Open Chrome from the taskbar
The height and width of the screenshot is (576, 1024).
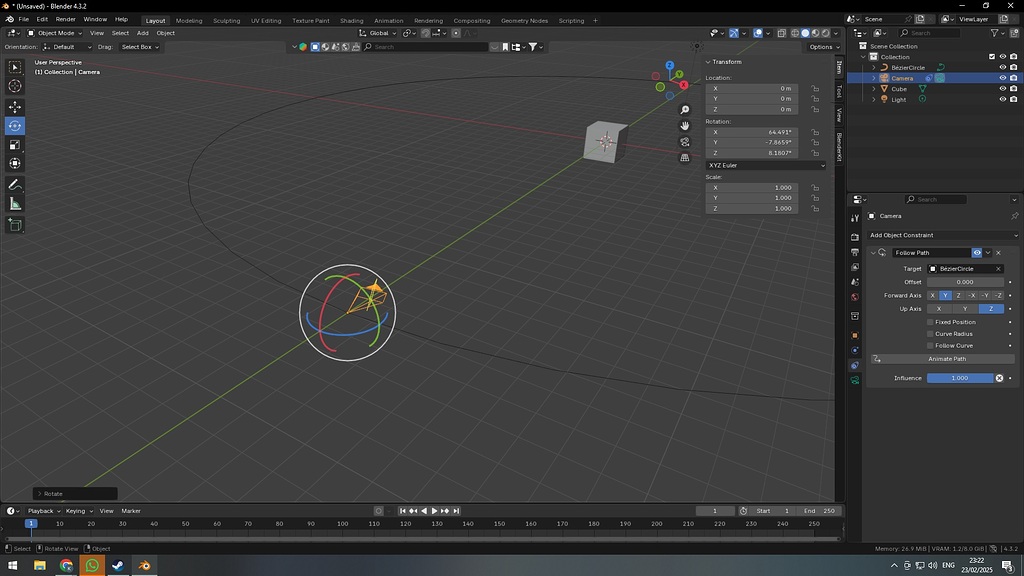66,566
